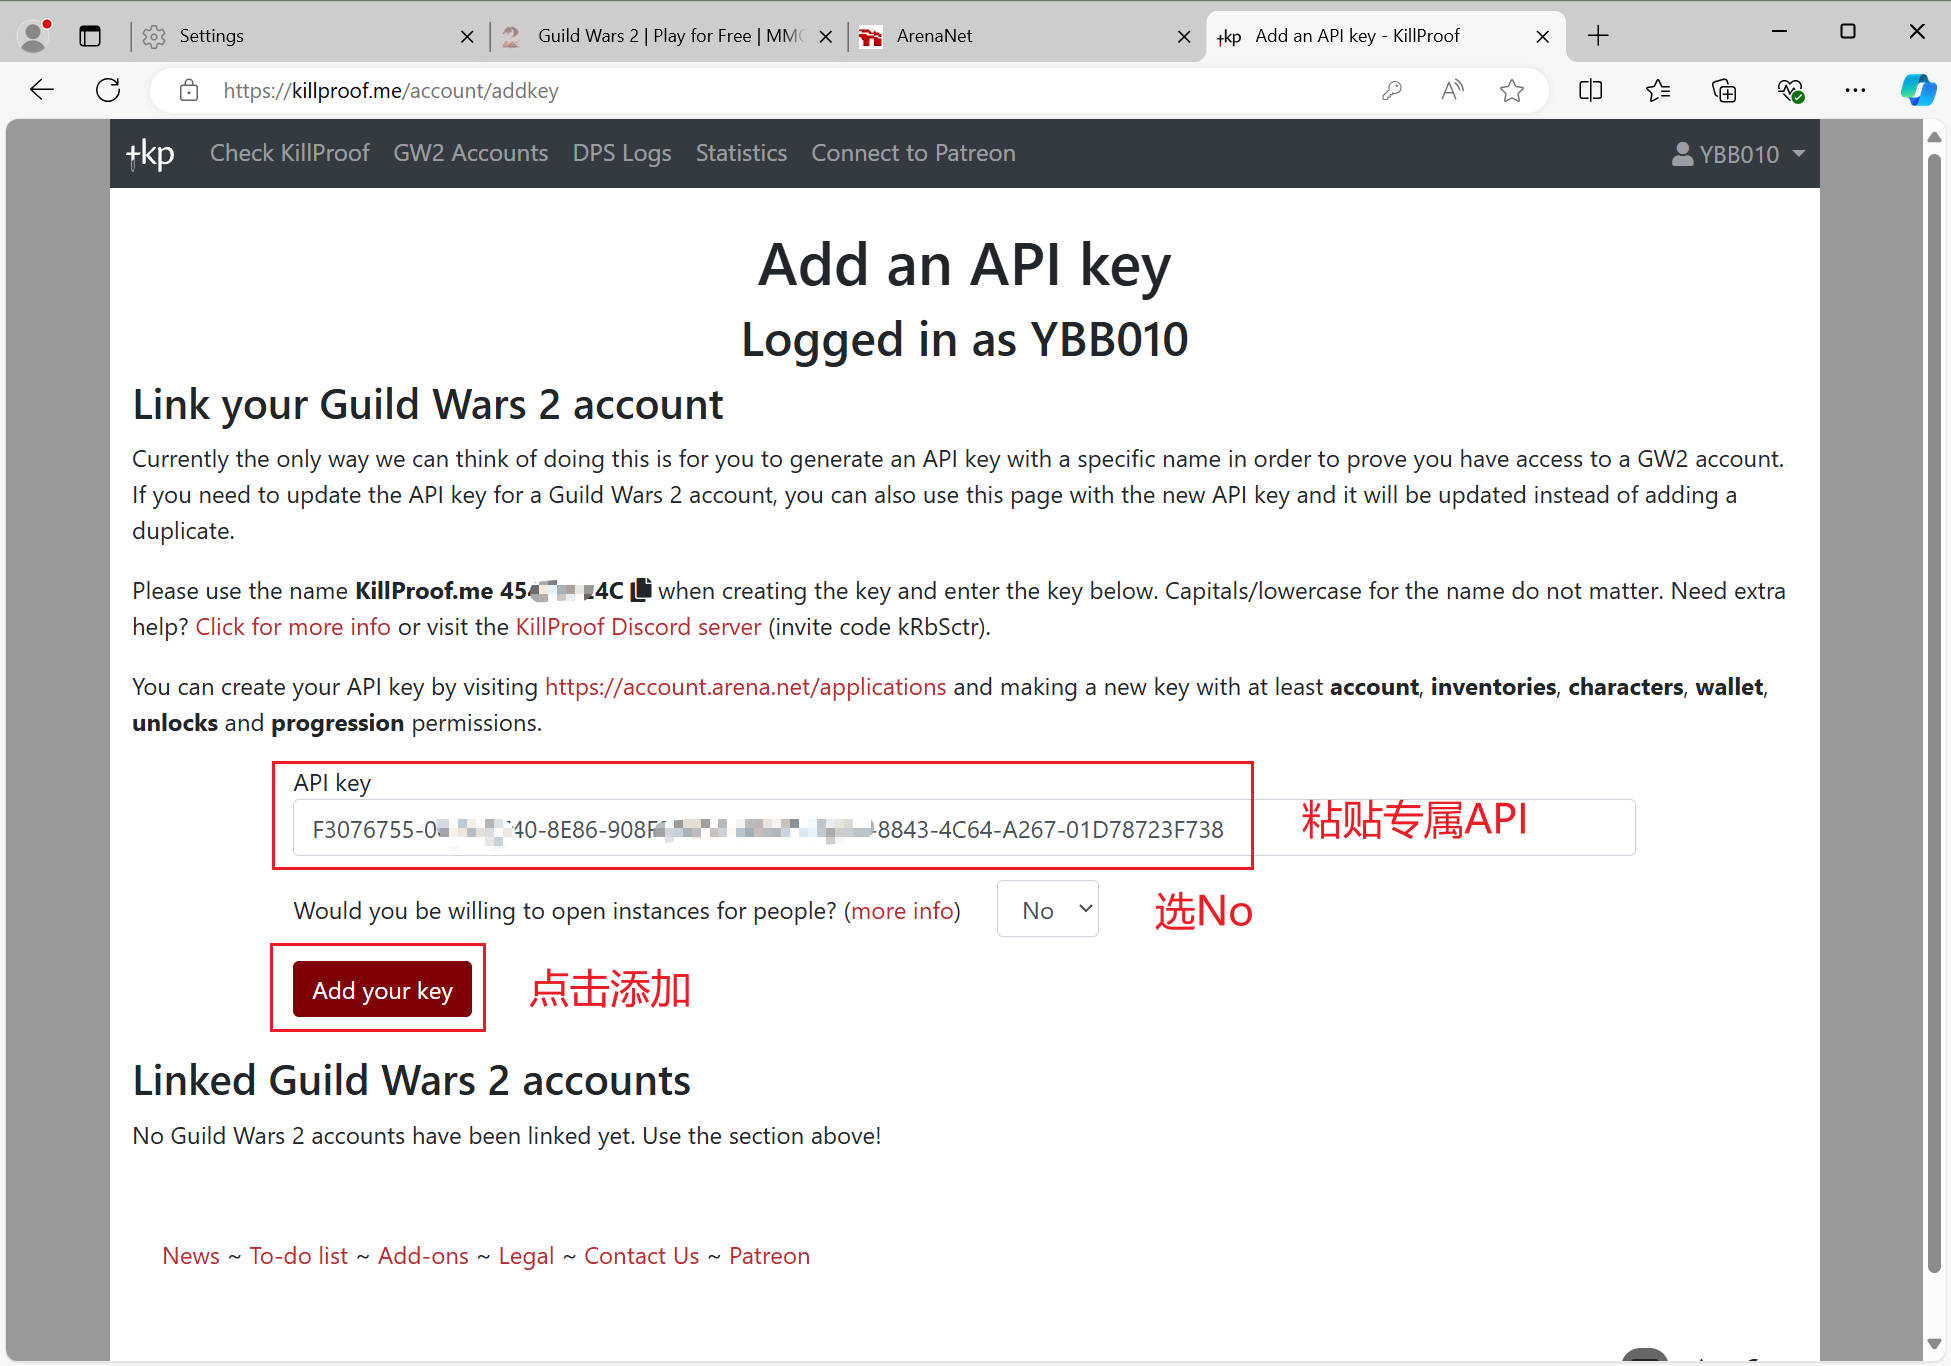
Task: Open the Browser essentials heart icon
Action: 1790,91
